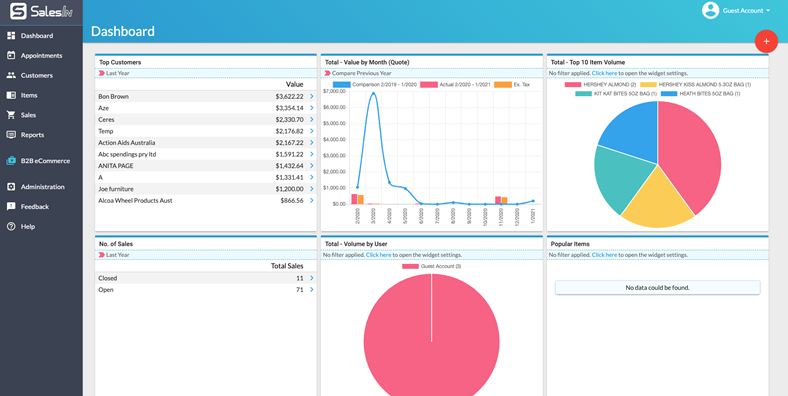The width and height of the screenshot is (788, 396).
Task: Open Ceres customer row arrow
Action: pos(312,120)
